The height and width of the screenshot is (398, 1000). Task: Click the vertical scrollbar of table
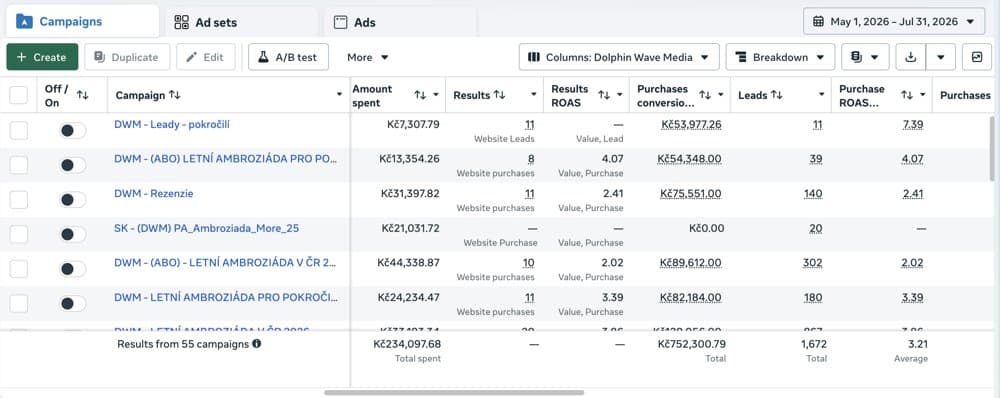point(991,148)
